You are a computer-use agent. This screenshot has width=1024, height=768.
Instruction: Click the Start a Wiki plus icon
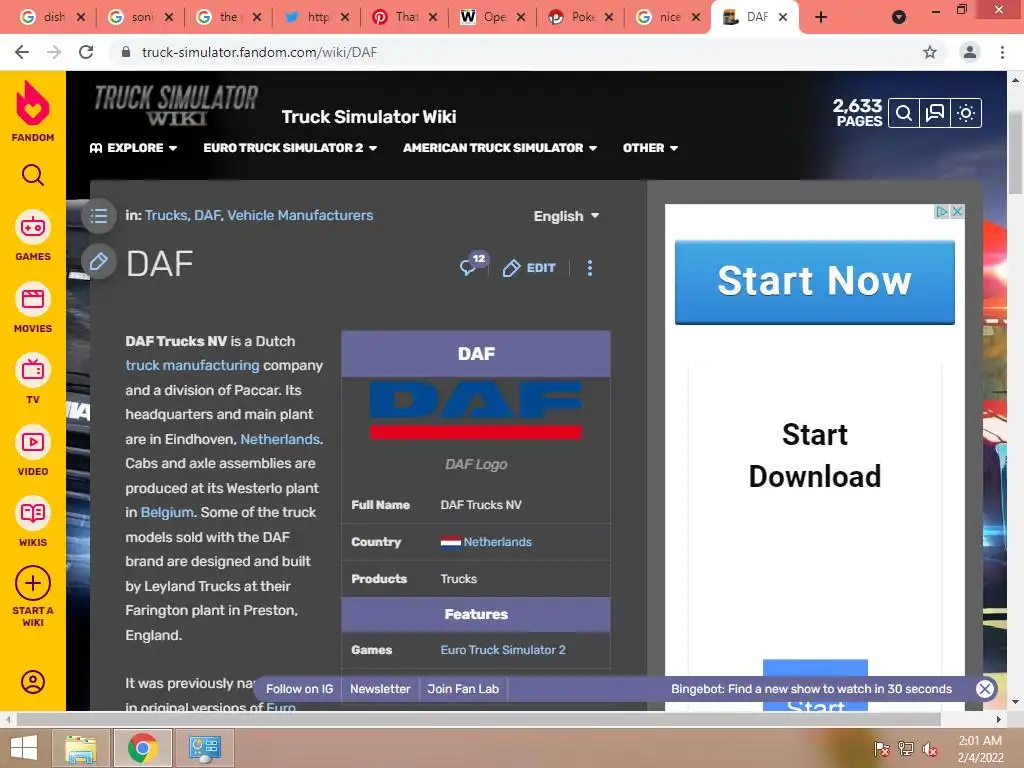click(33, 583)
